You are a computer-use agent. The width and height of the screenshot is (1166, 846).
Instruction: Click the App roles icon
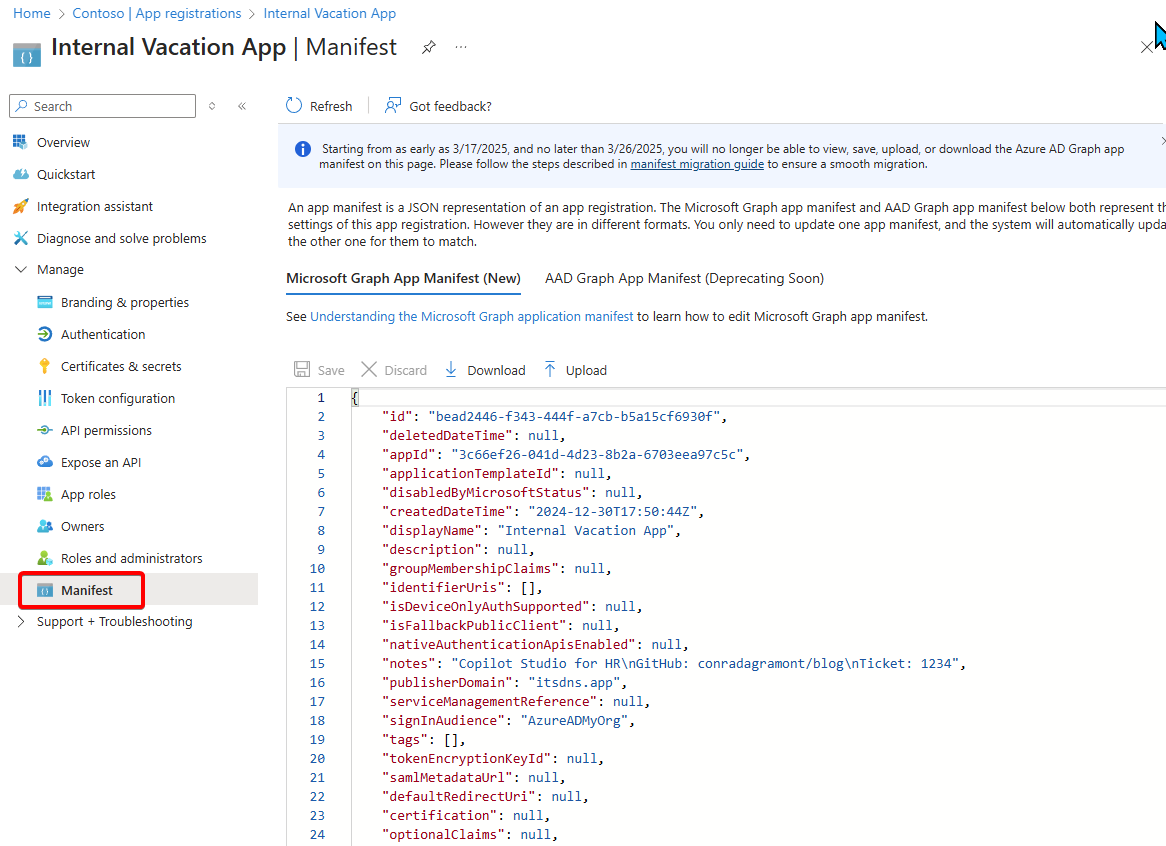(45, 494)
